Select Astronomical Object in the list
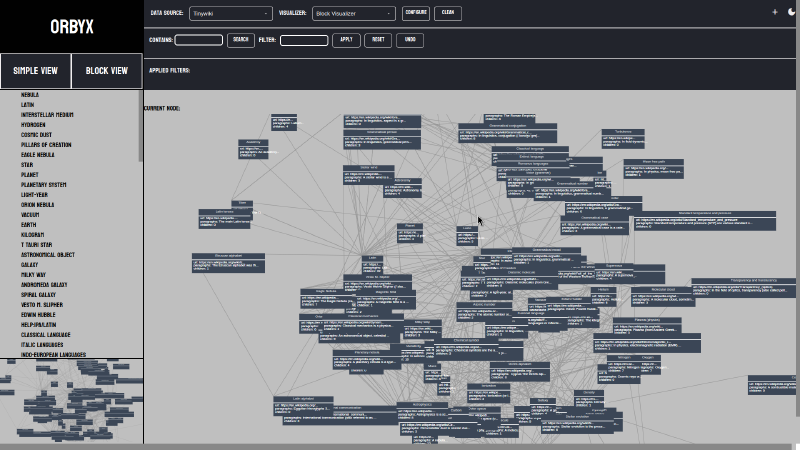The height and width of the screenshot is (450, 800). tap(47, 255)
